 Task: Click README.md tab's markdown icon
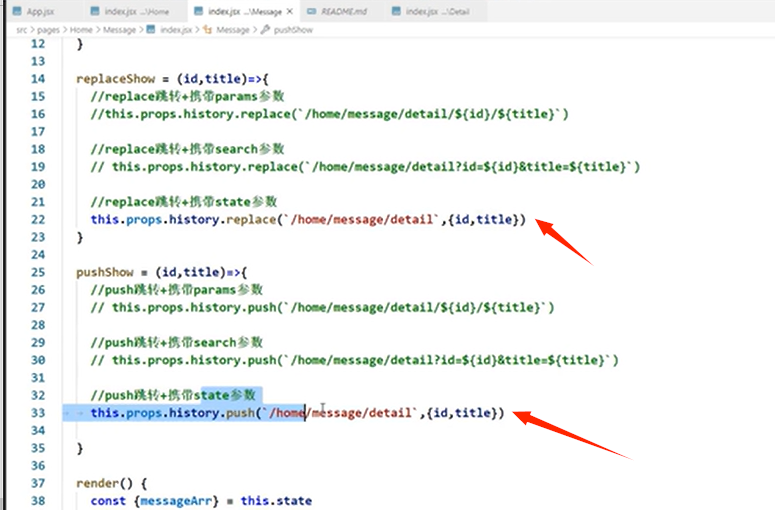point(311,11)
